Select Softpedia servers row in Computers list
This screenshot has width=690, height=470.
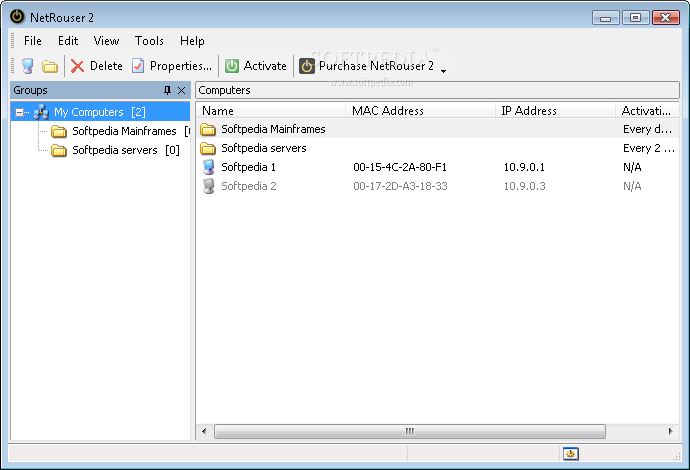437,148
